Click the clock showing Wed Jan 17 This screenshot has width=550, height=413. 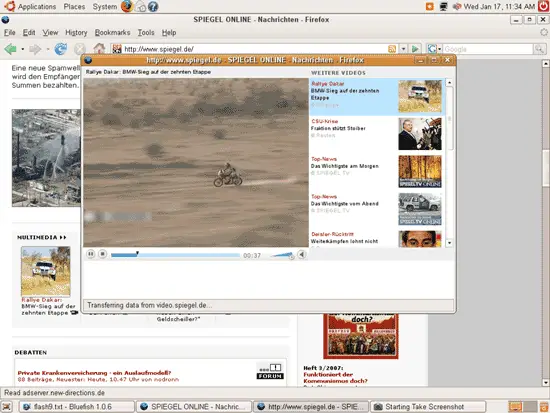click(499, 6)
